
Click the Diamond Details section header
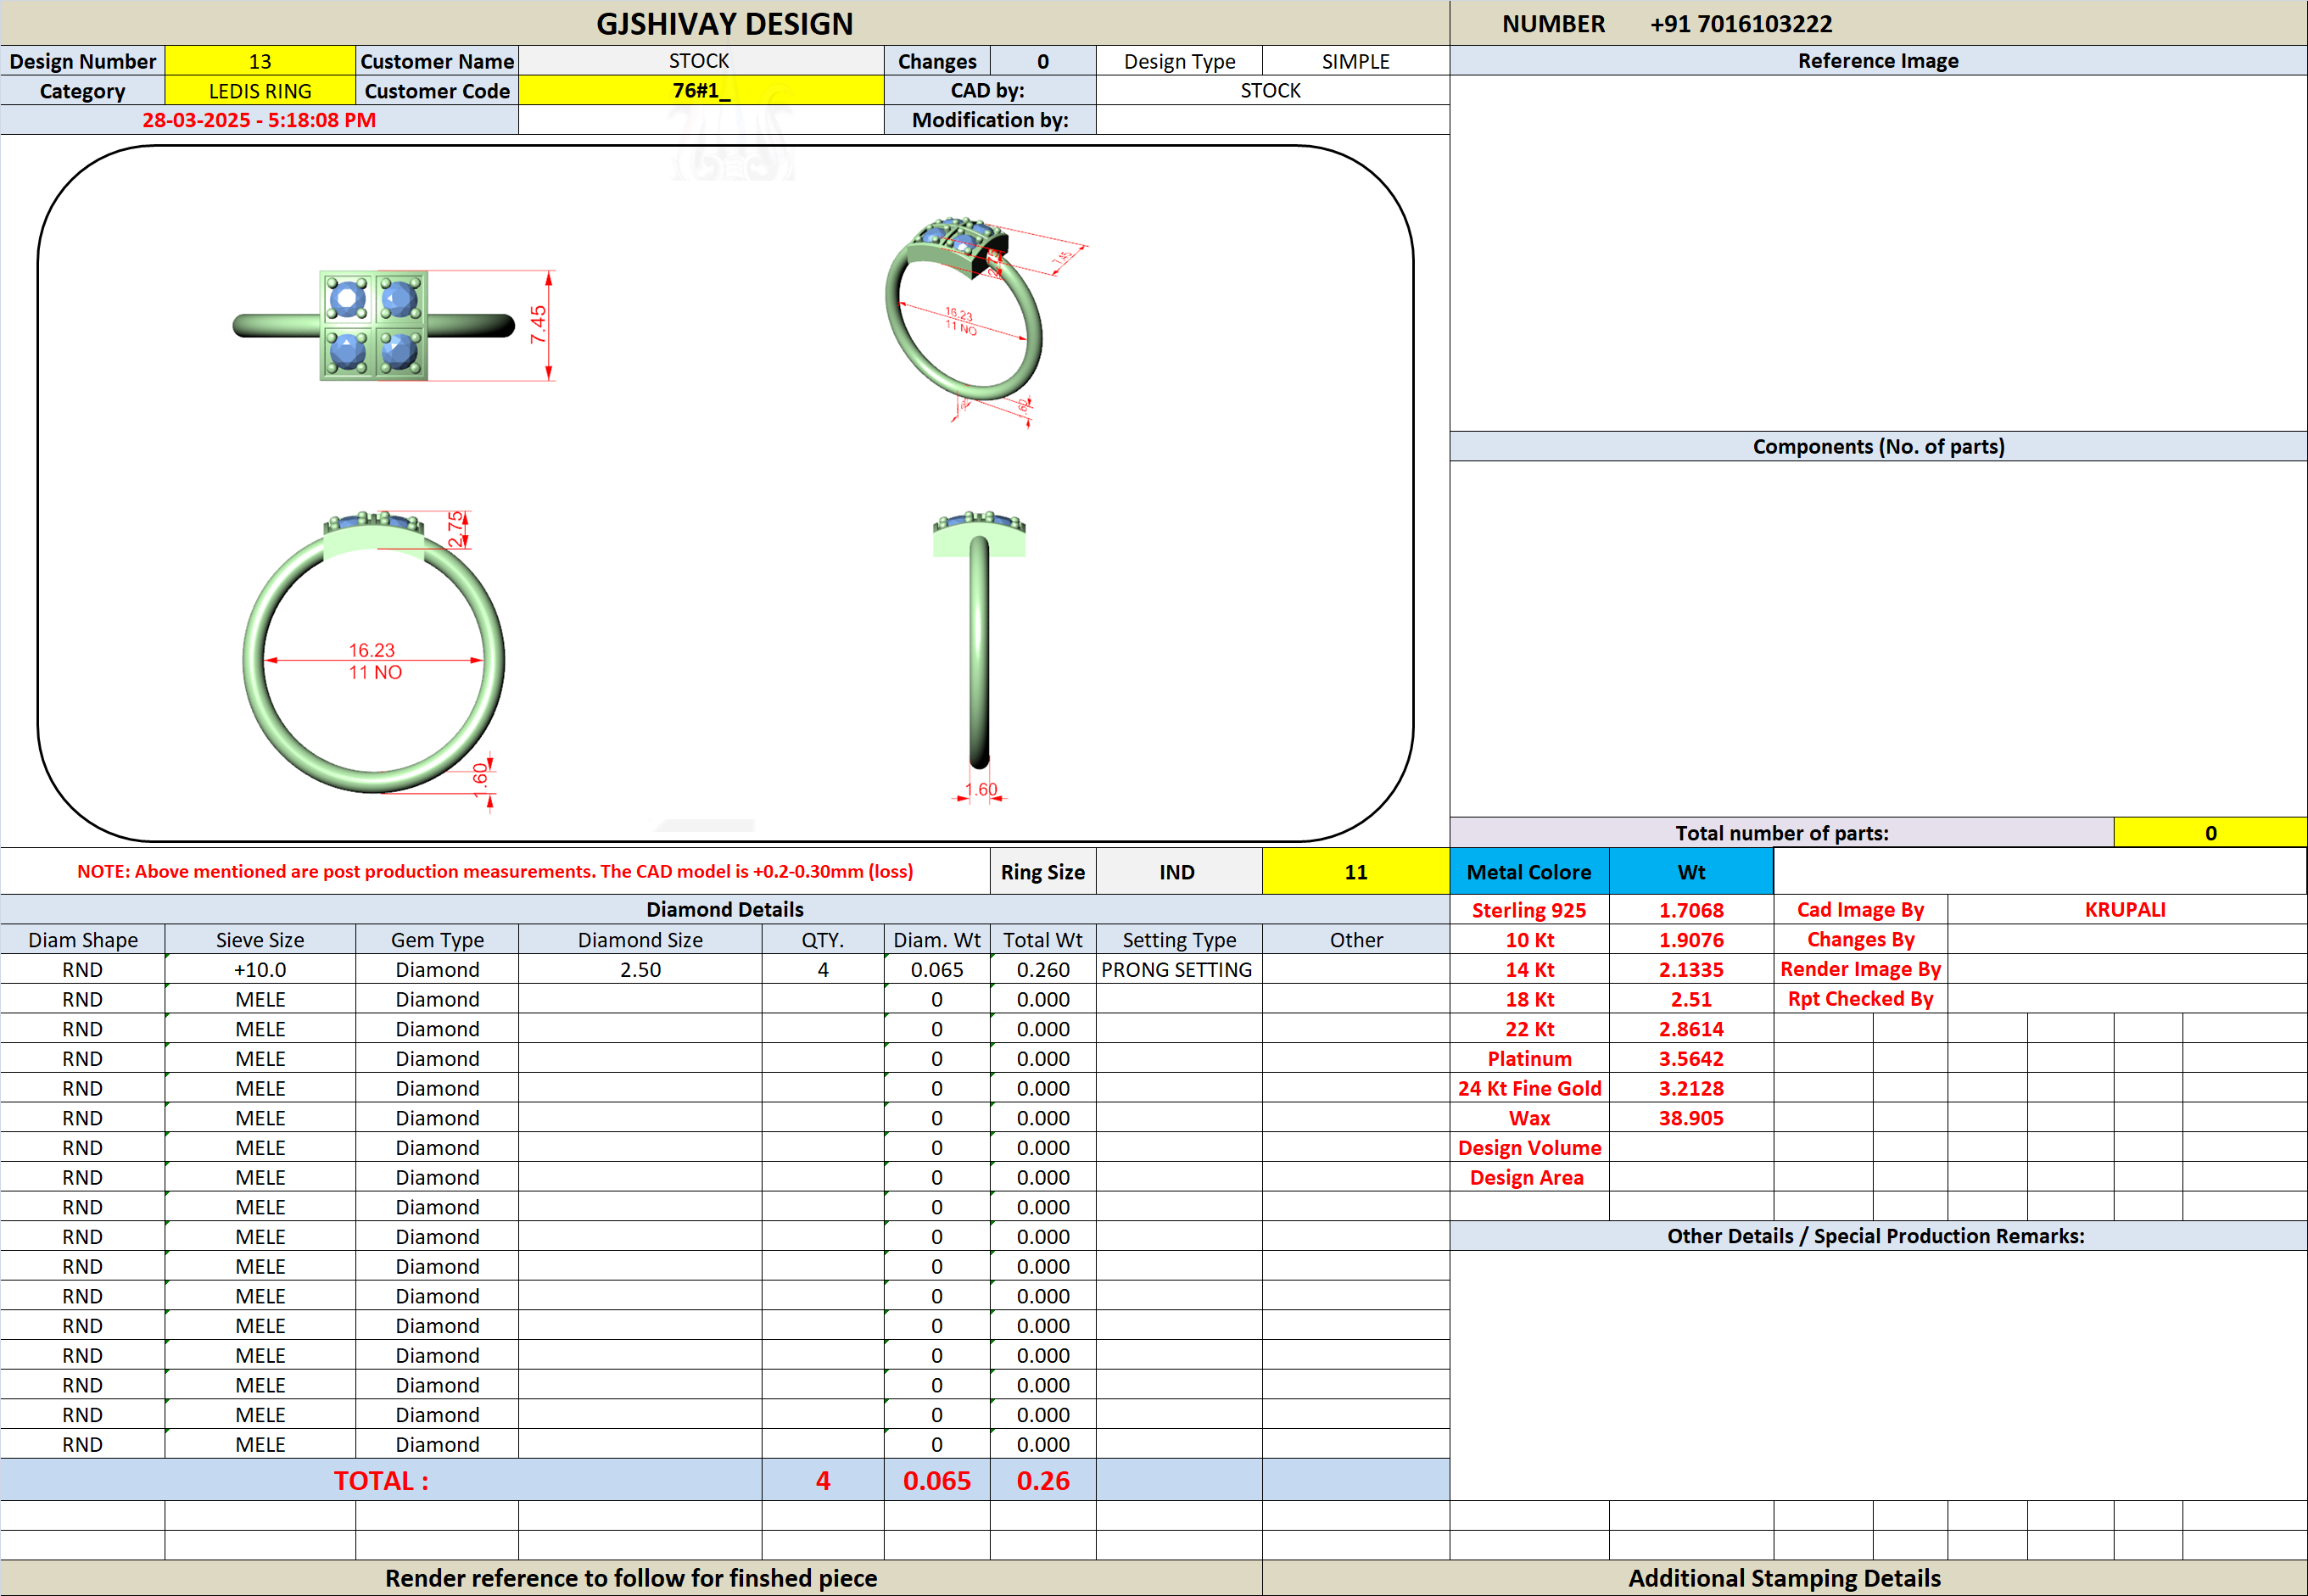pos(725,909)
